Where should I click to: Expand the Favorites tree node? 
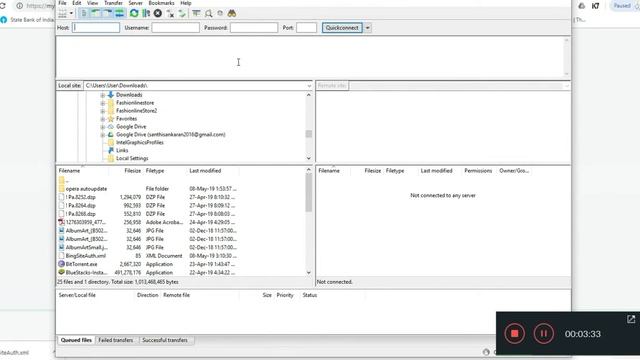(x=103, y=119)
